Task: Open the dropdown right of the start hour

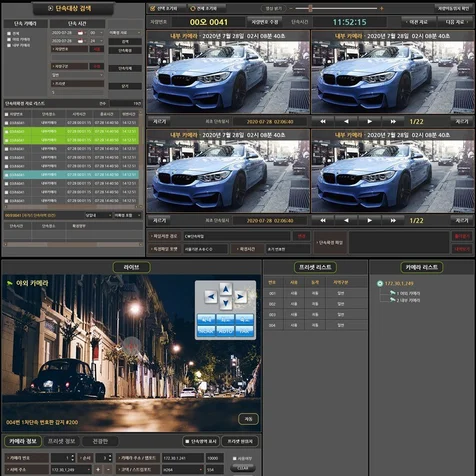Action: coord(125,33)
